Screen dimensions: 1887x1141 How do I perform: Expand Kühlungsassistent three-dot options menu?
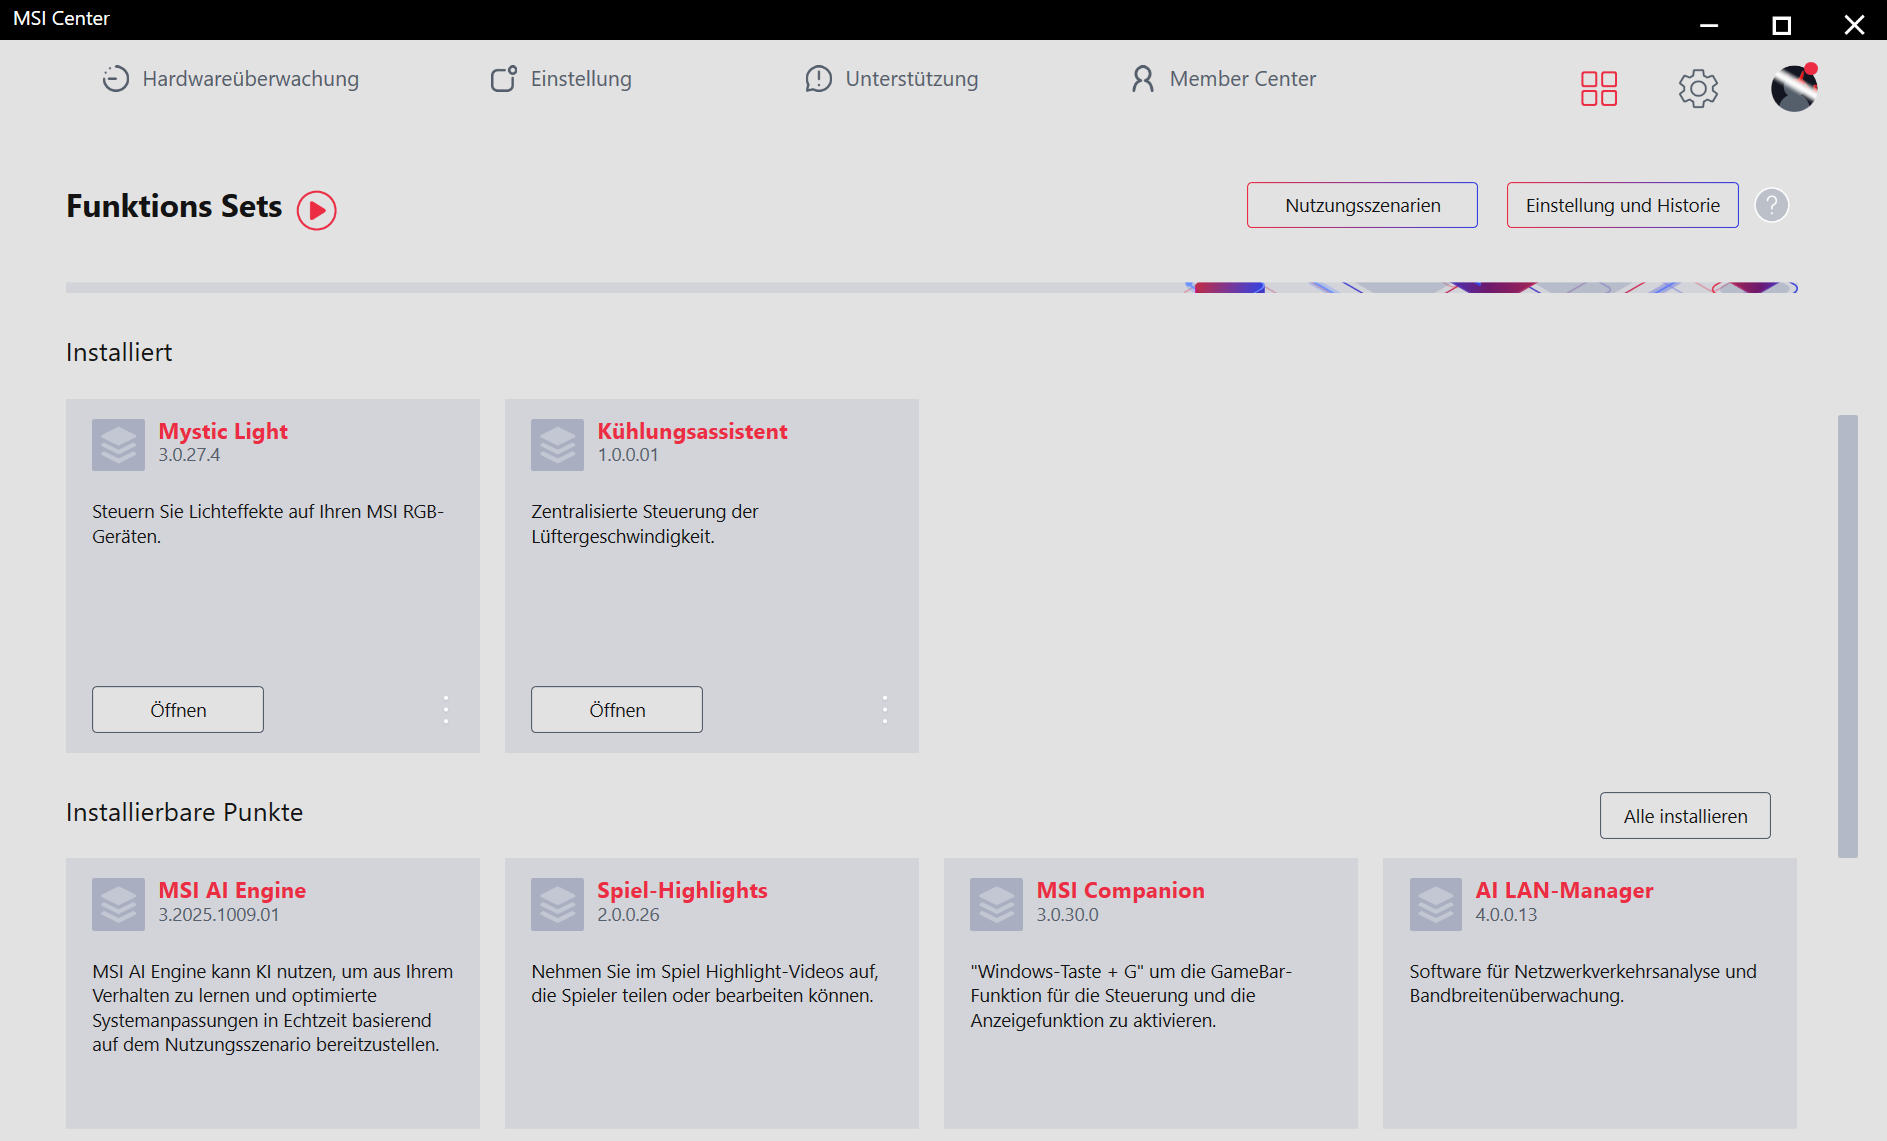click(885, 710)
